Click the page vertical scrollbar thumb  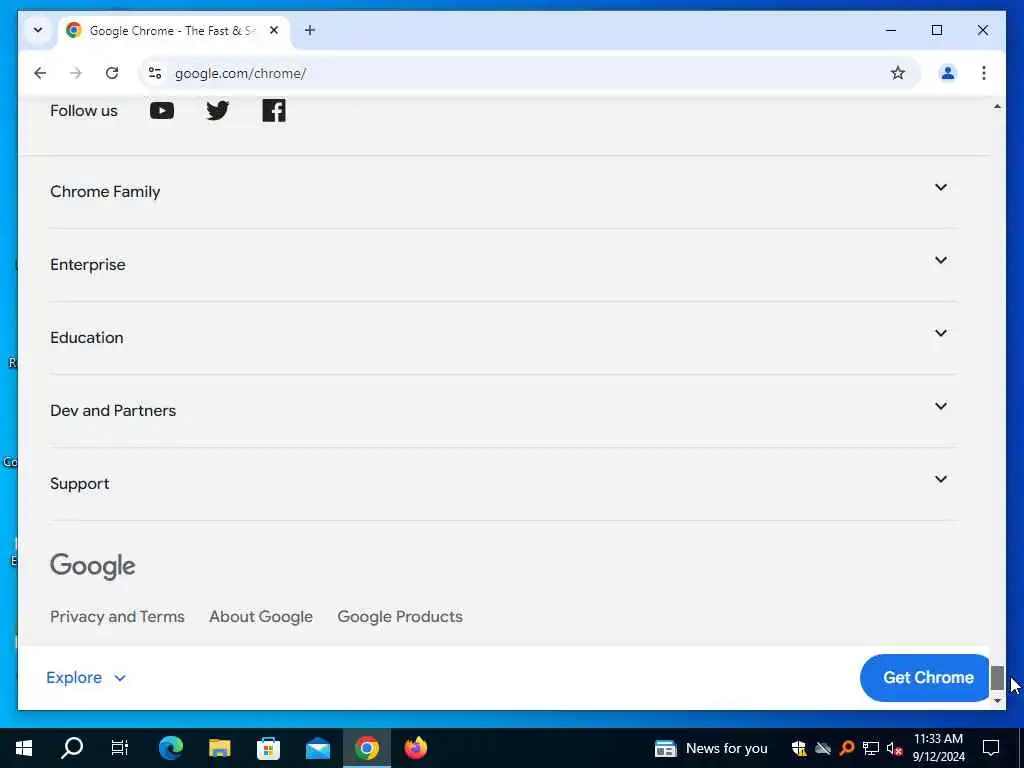tap(997, 678)
